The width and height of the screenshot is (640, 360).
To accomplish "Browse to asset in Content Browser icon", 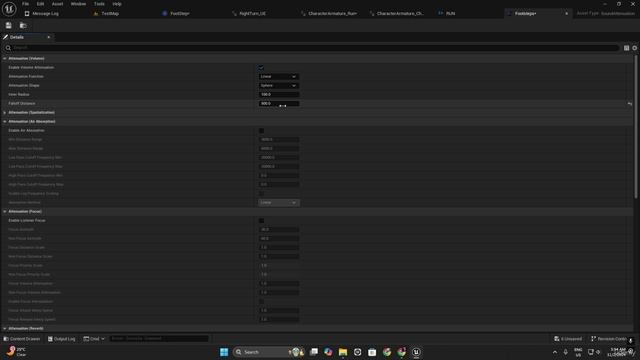I will [x=23, y=25].
